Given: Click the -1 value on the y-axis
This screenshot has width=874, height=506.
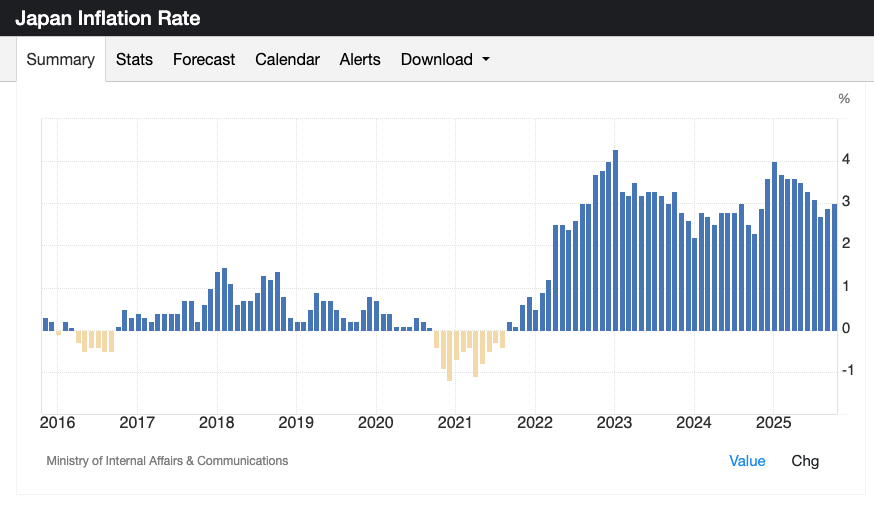Looking at the screenshot, I should (x=845, y=370).
